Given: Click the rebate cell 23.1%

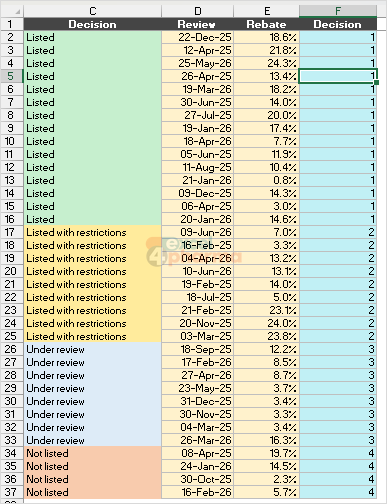Looking at the screenshot, I should [x=266, y=310].
